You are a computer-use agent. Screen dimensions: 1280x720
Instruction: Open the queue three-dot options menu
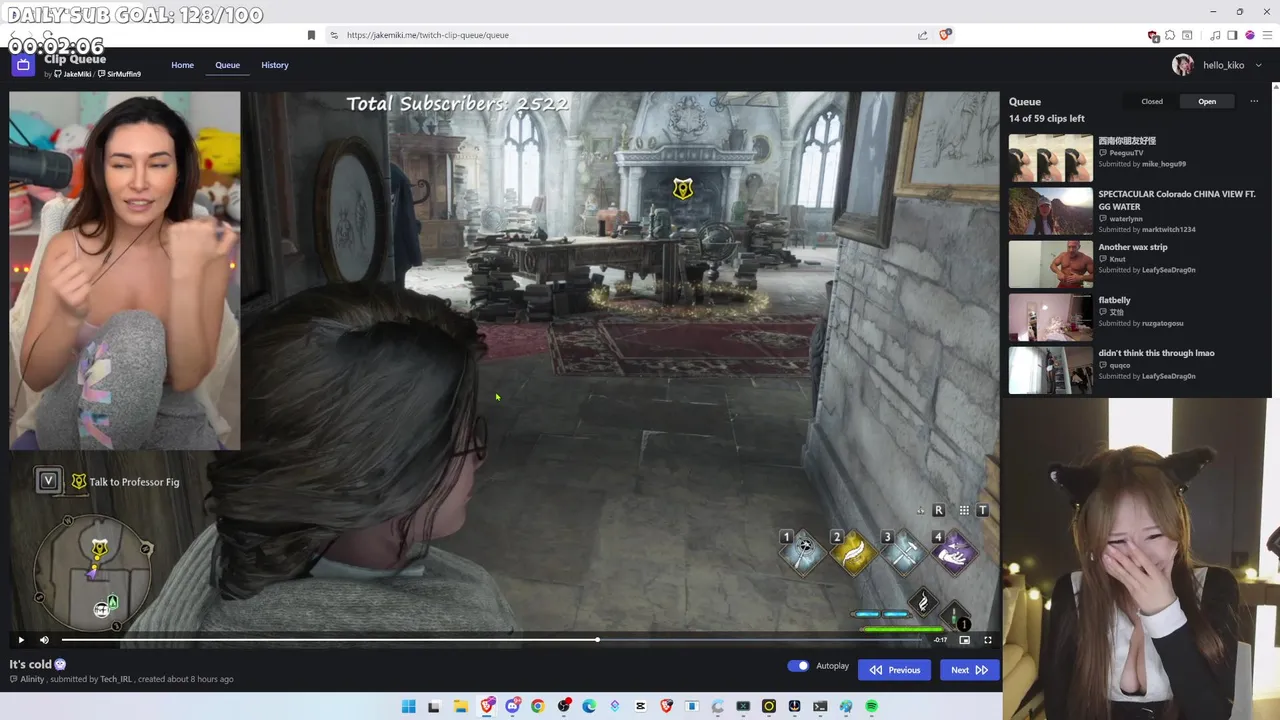[1254, 101]
